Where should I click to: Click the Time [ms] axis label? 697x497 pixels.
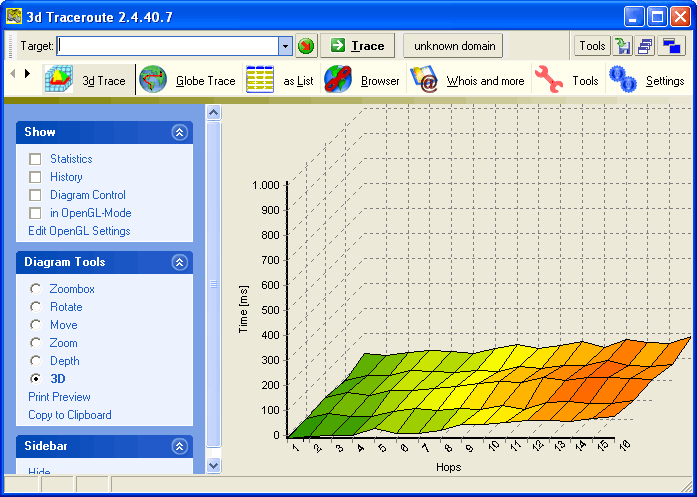pos(243,309)
